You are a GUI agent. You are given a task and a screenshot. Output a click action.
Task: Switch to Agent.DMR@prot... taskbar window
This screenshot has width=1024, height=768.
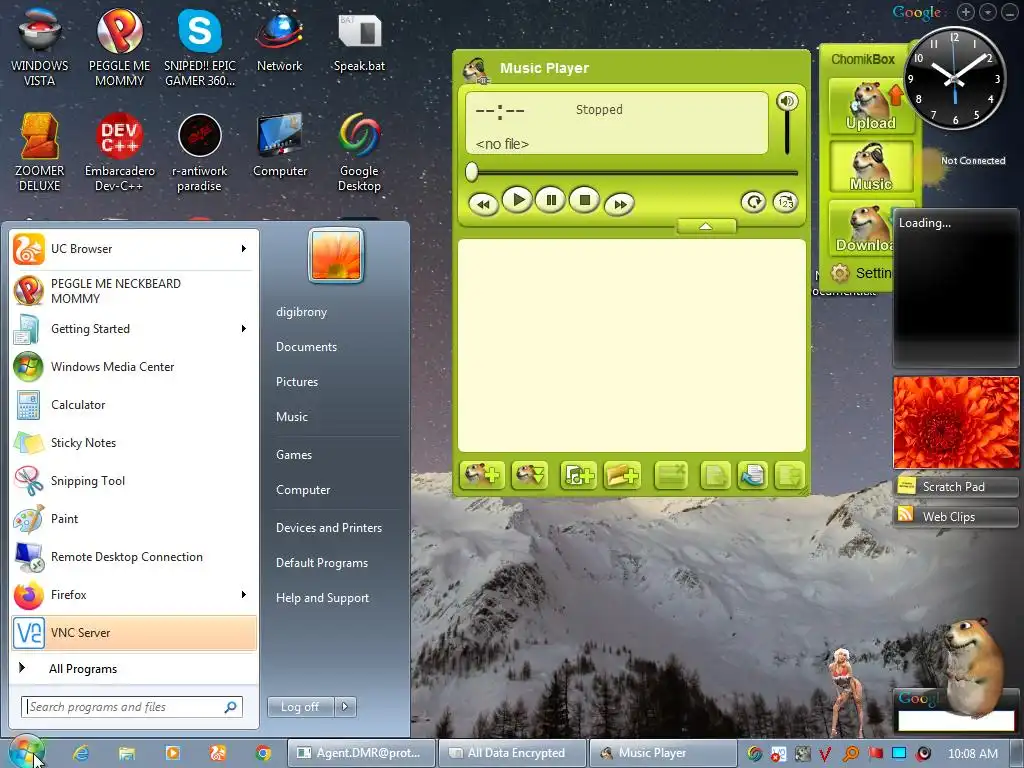click(x=362, y=753)
